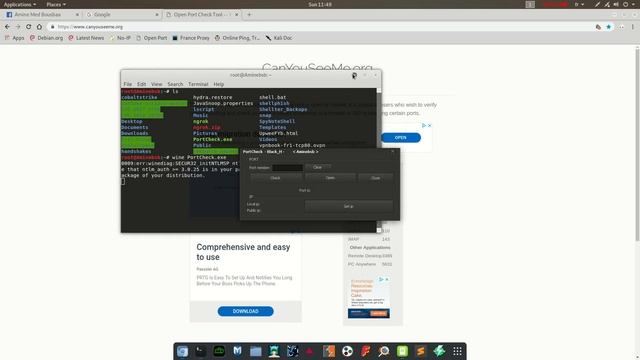
Task: Open the No-IP bookmark
Action: (x=120, y=38)
